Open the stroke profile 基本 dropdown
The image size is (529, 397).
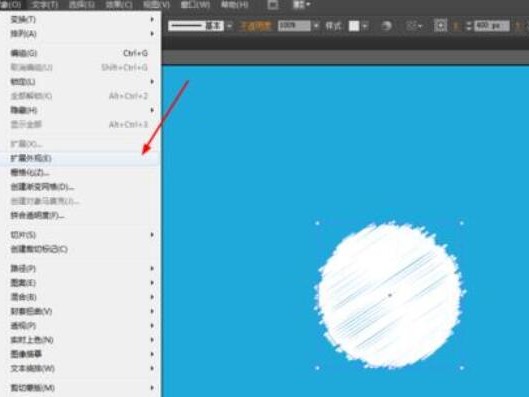click(229, 26)
